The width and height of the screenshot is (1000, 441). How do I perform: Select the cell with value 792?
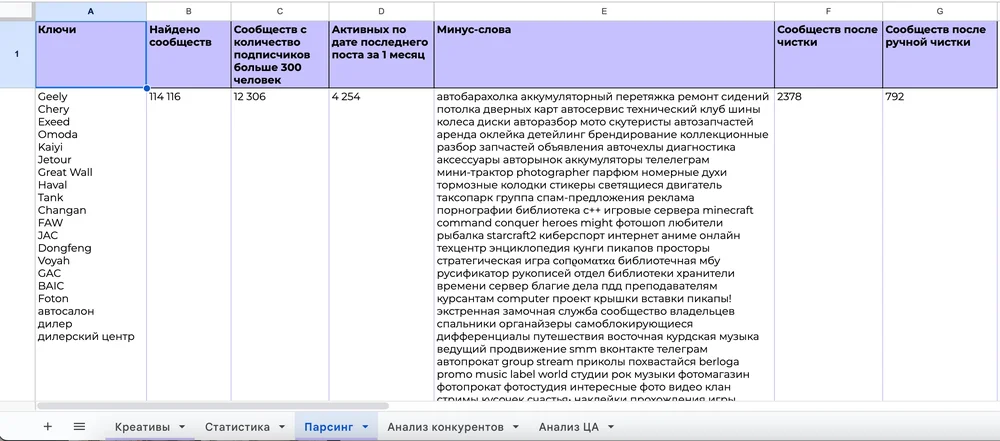click(941, 244)
